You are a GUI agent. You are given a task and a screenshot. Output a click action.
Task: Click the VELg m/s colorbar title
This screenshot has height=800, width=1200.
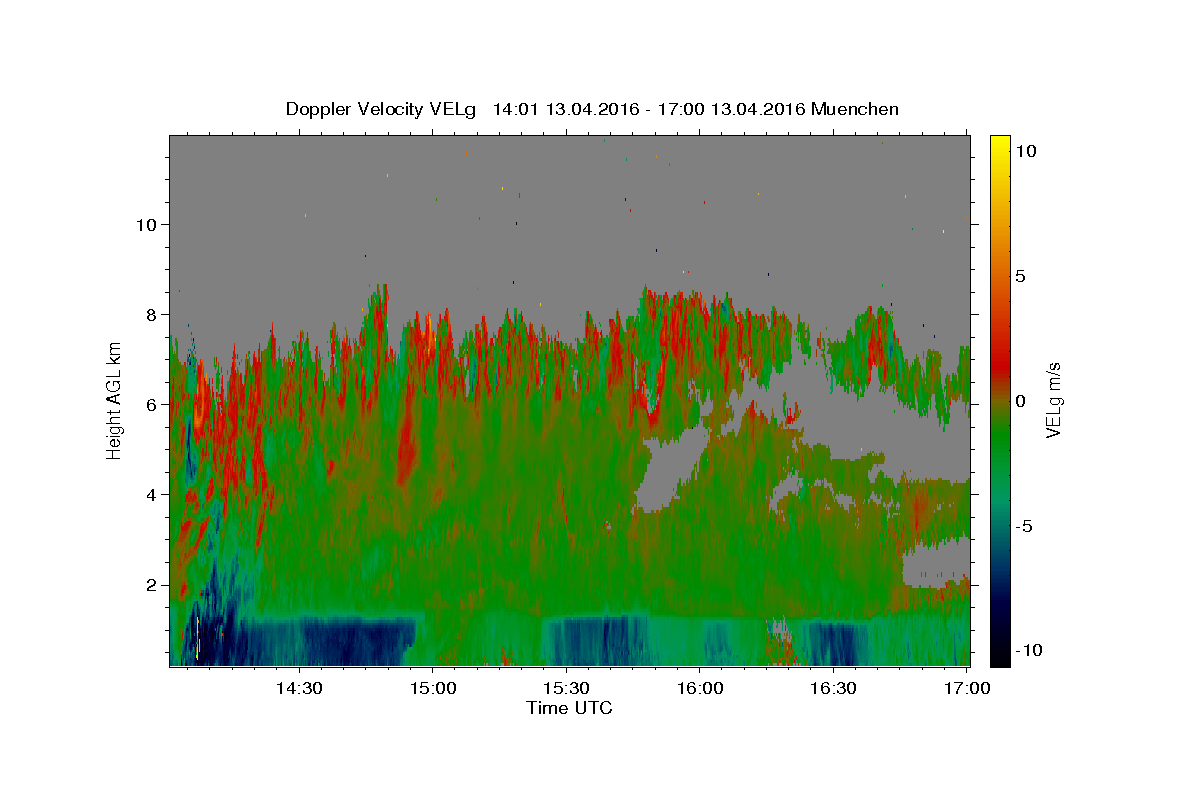(1053, 400)
